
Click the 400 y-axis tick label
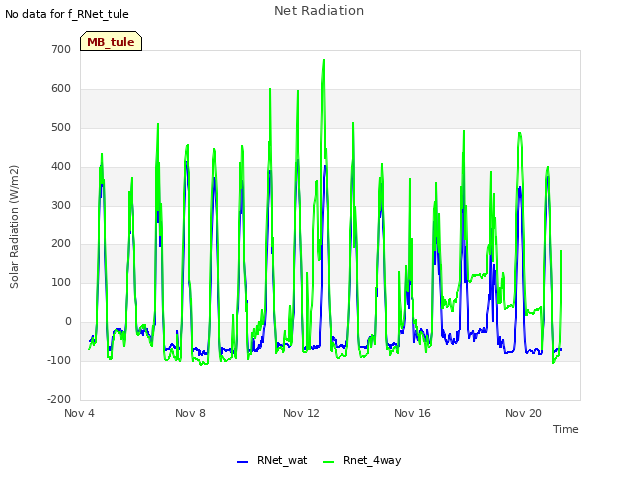click(61, 167)
